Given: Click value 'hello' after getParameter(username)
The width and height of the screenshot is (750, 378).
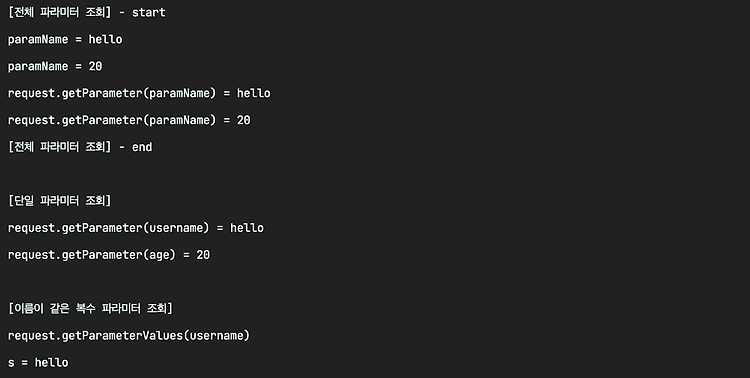Looking at the screenshot, I should coord(247,228).
